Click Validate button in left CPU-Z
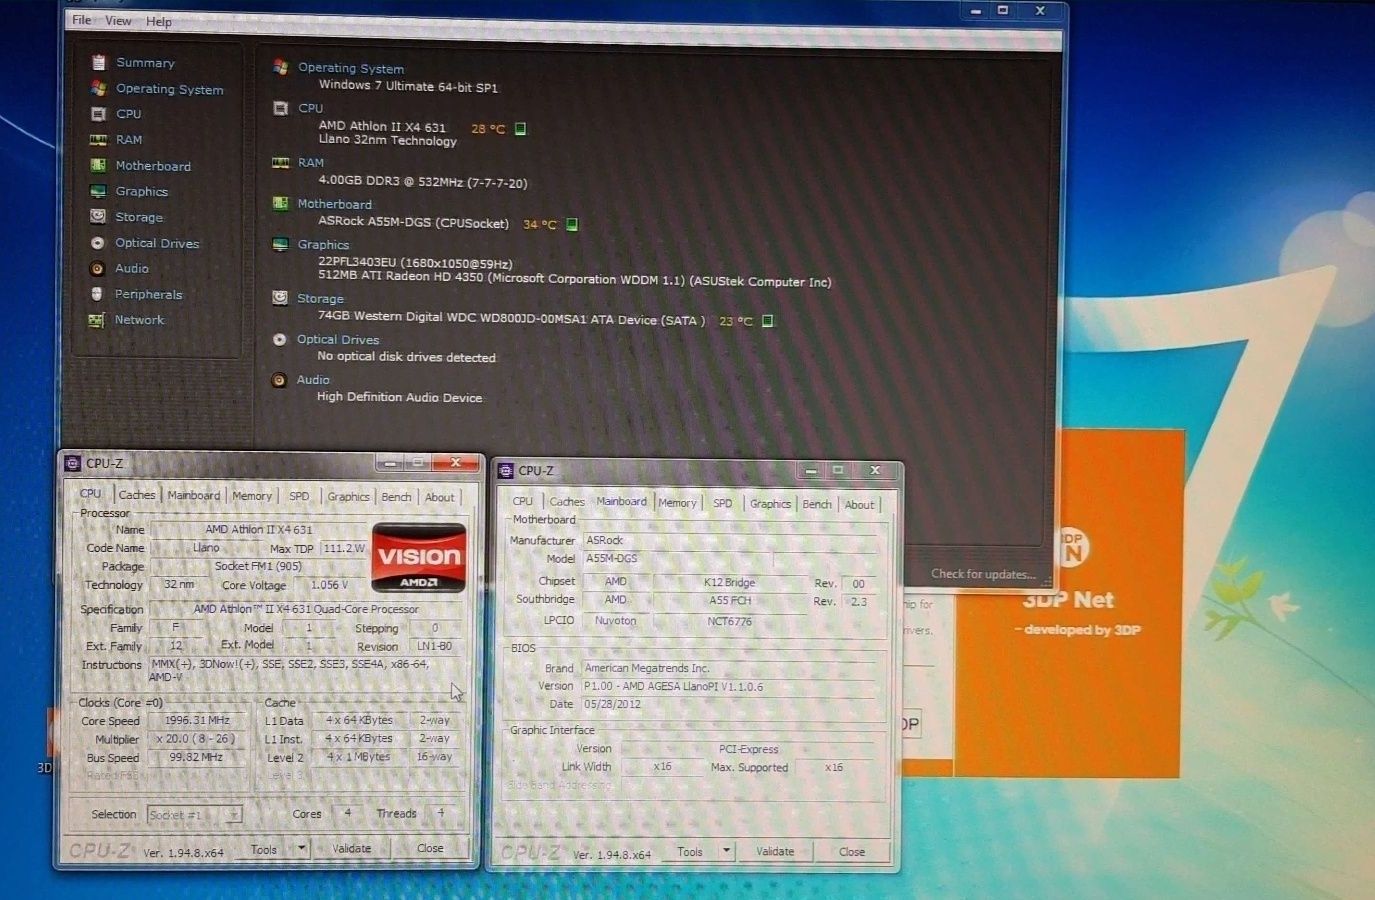 tap(351, 849)
